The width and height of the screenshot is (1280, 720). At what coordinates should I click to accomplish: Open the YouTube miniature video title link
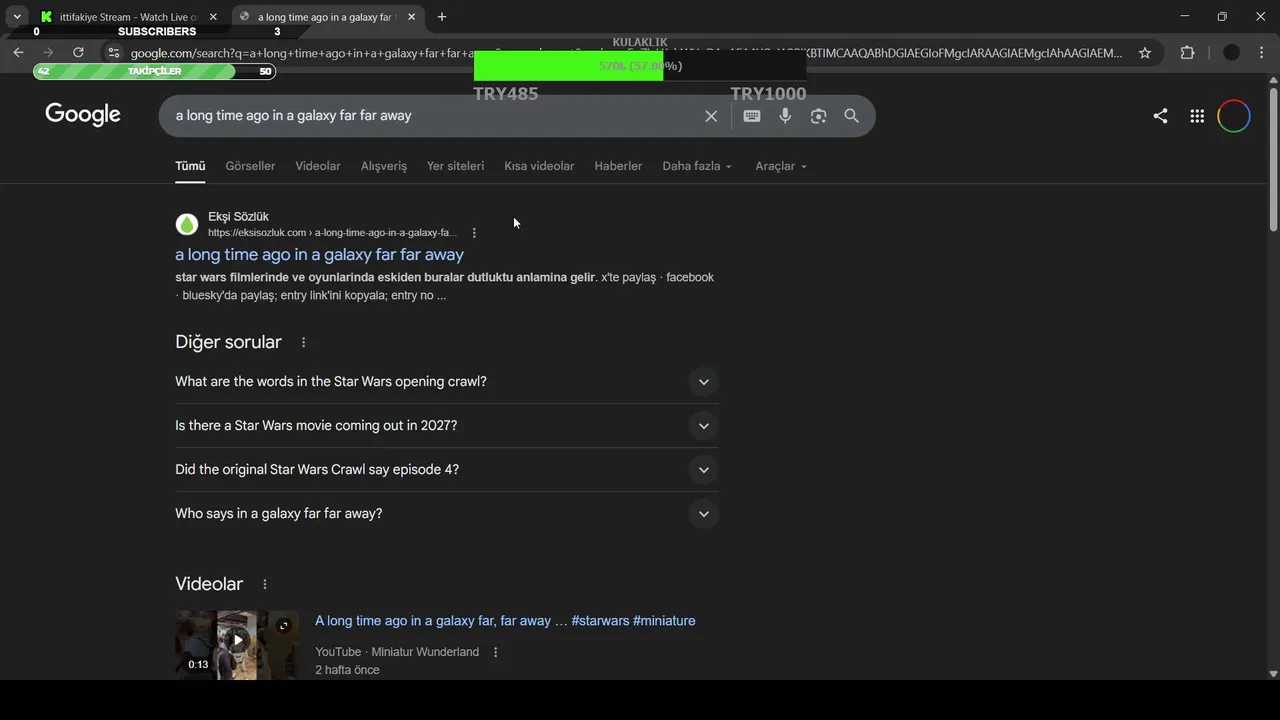(505, 621)
